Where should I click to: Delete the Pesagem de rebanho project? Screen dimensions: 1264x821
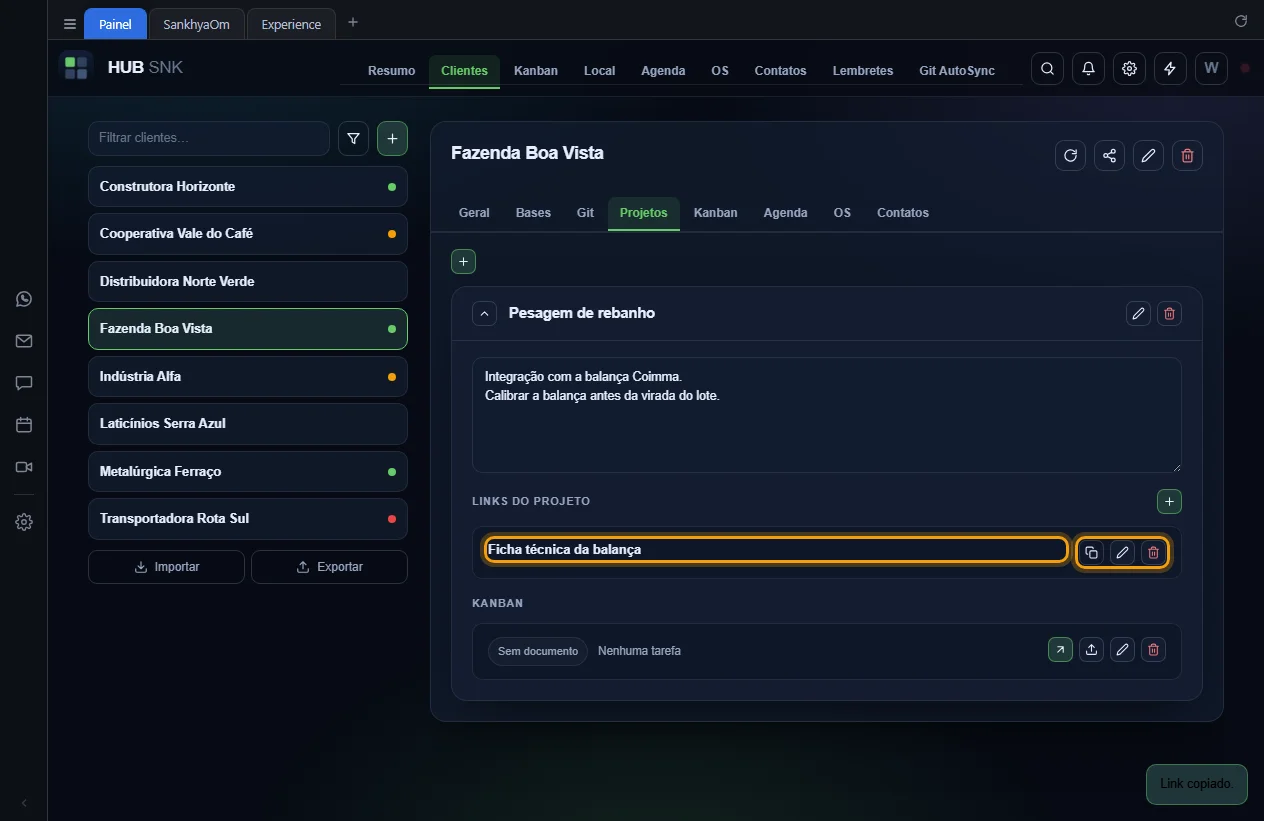1169,314
